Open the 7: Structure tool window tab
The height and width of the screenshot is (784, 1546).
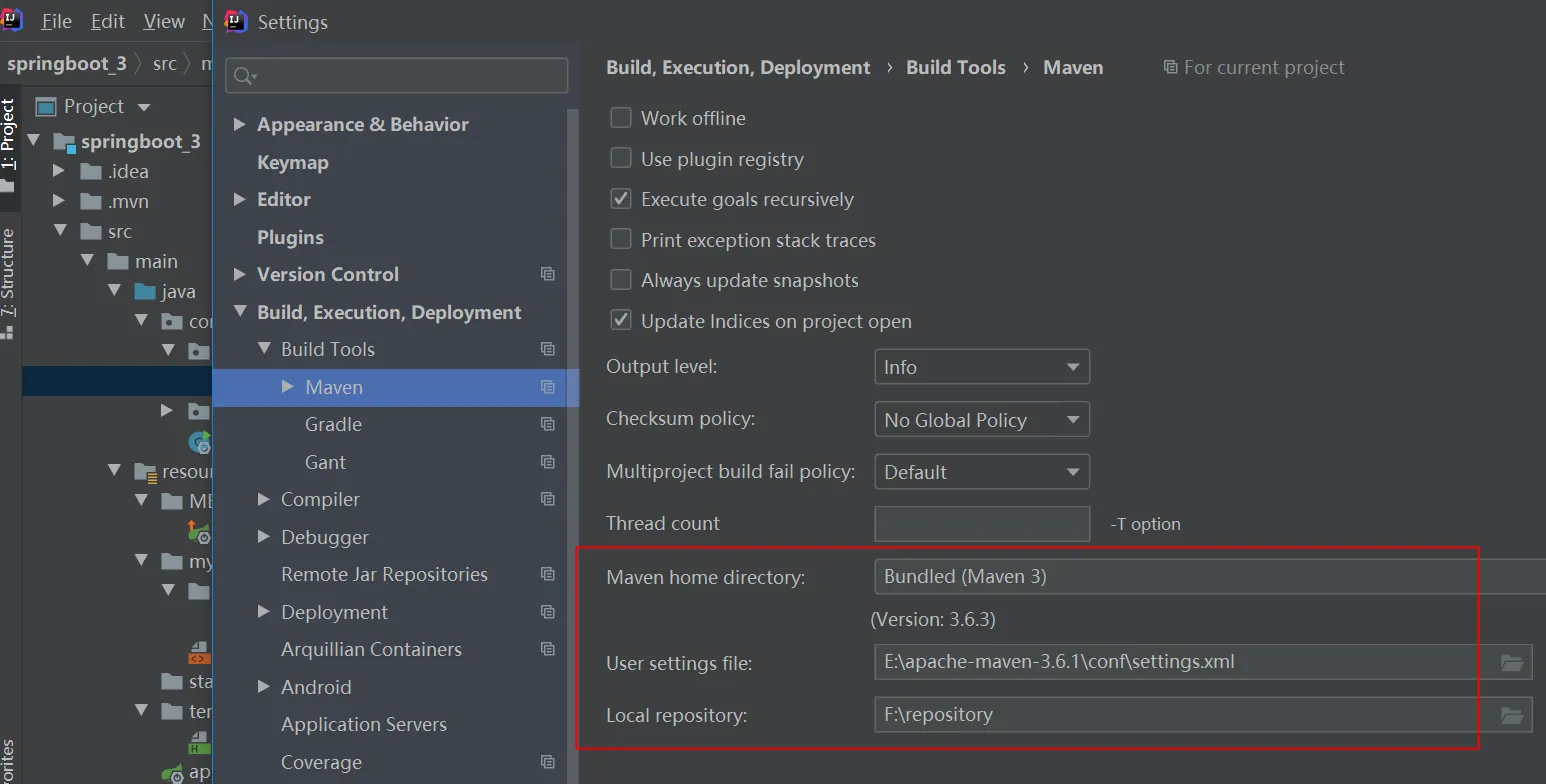(x=9, y=282)
